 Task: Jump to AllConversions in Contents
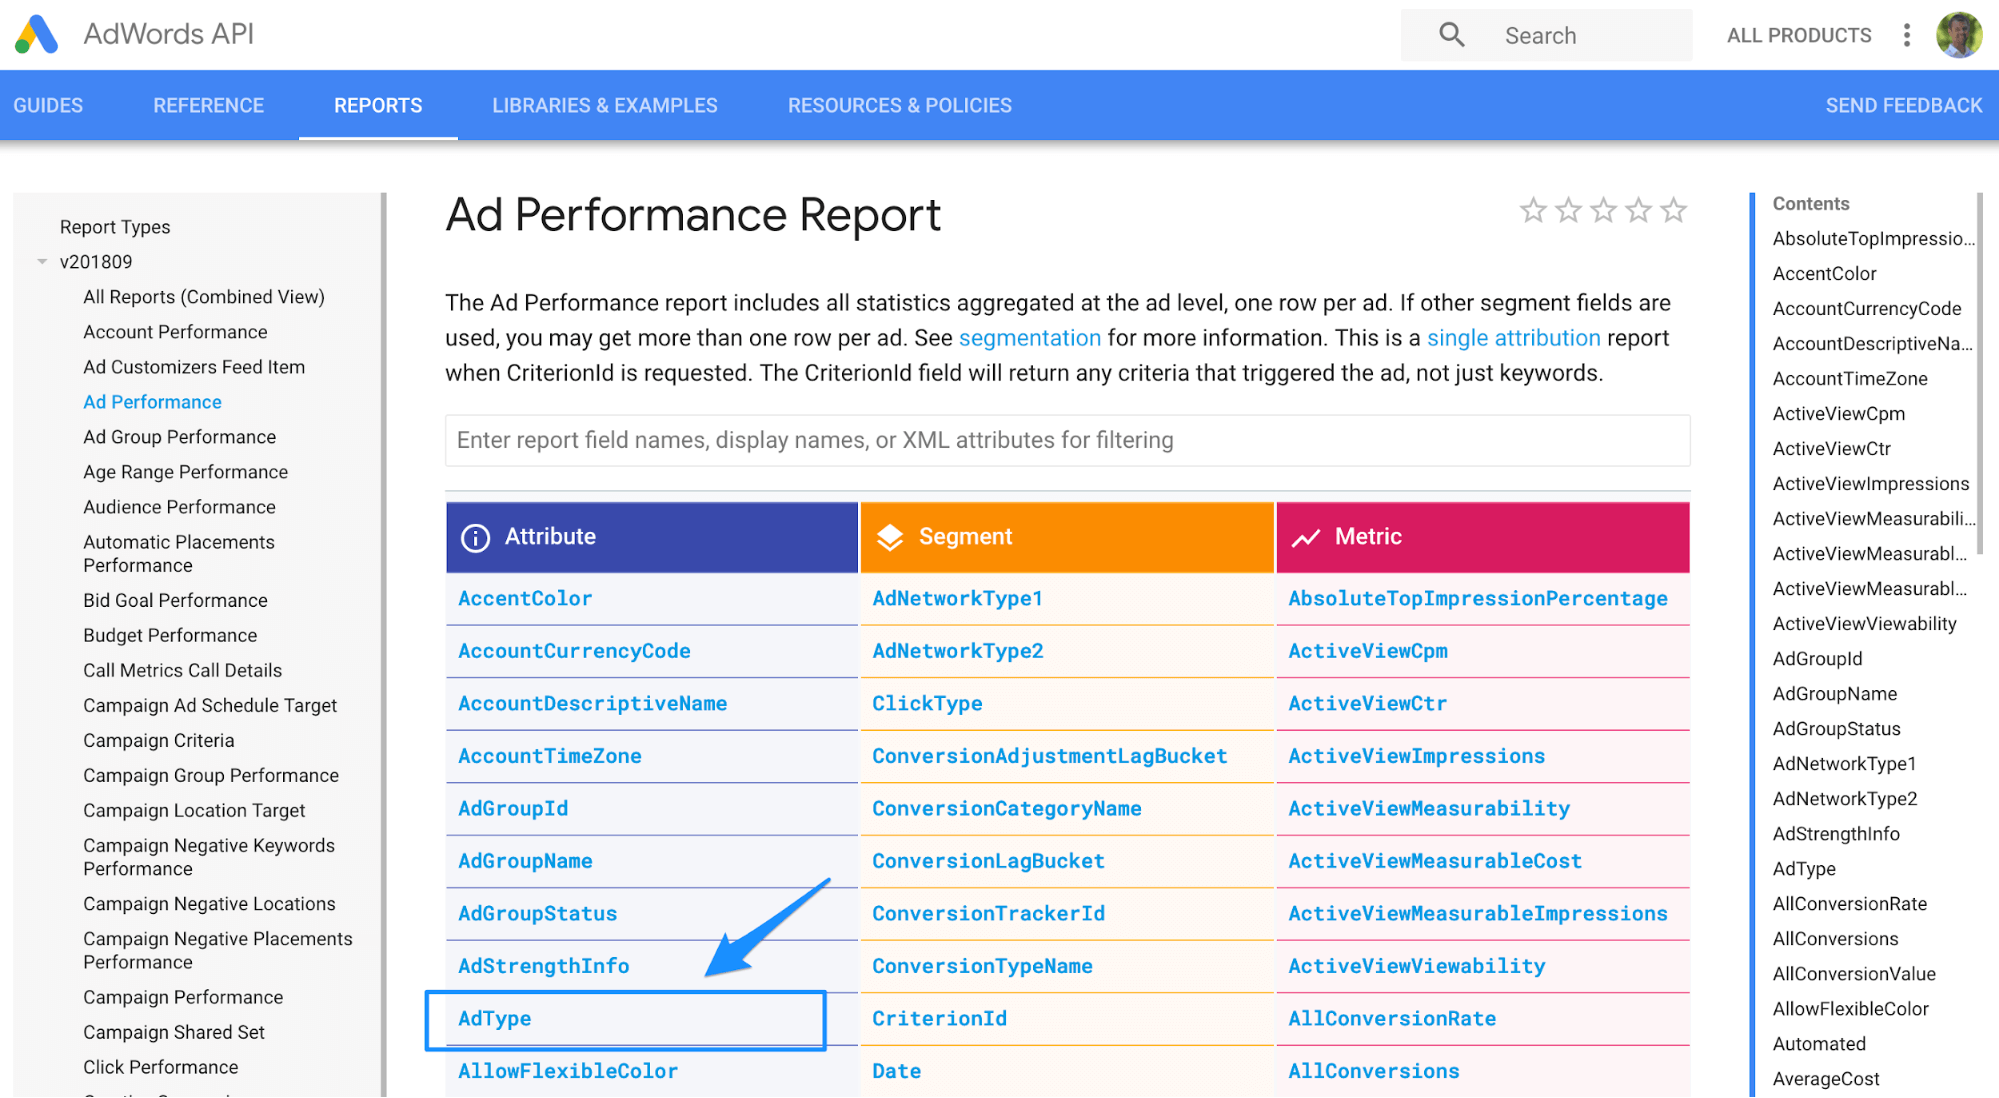click(1835, 939)
